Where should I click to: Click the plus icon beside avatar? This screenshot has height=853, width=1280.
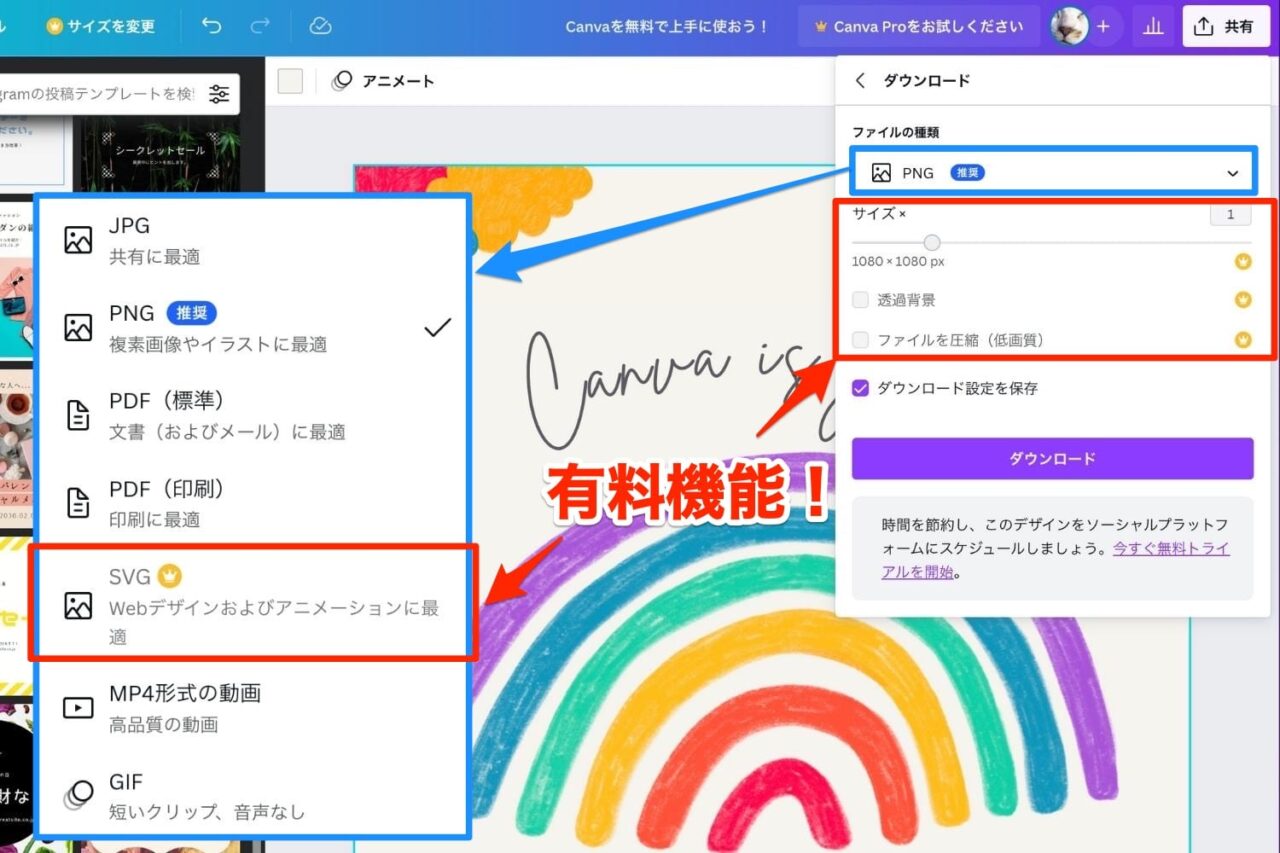(x=1103, y=27)
